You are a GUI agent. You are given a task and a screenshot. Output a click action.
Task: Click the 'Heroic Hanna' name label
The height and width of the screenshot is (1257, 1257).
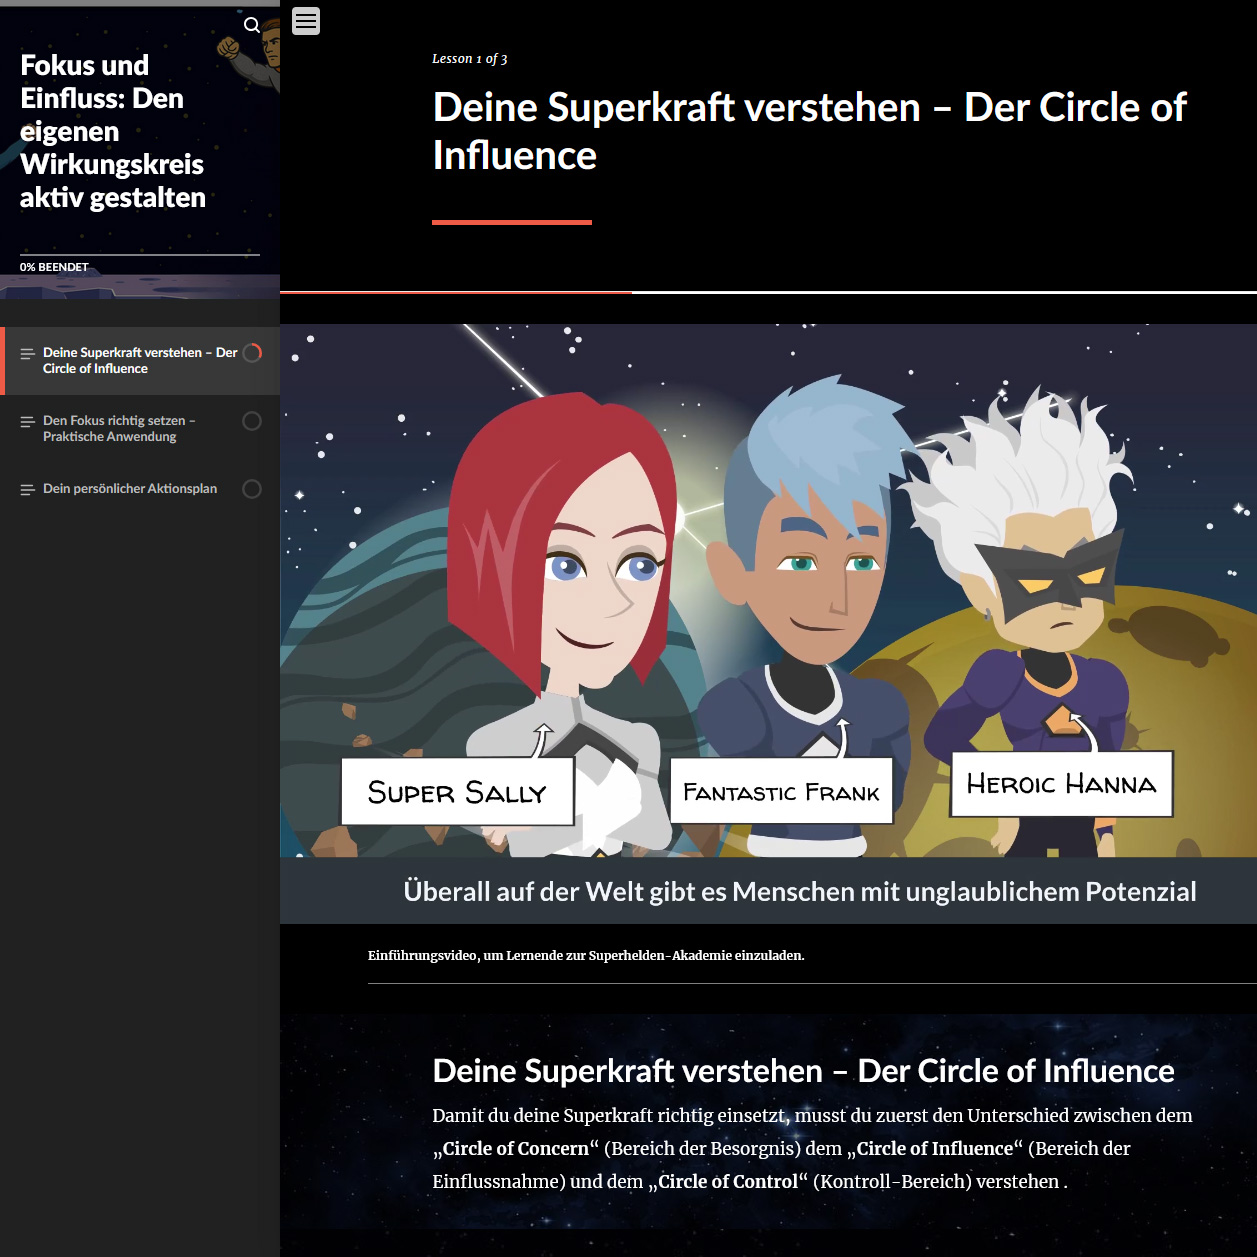coord(1061,784)
